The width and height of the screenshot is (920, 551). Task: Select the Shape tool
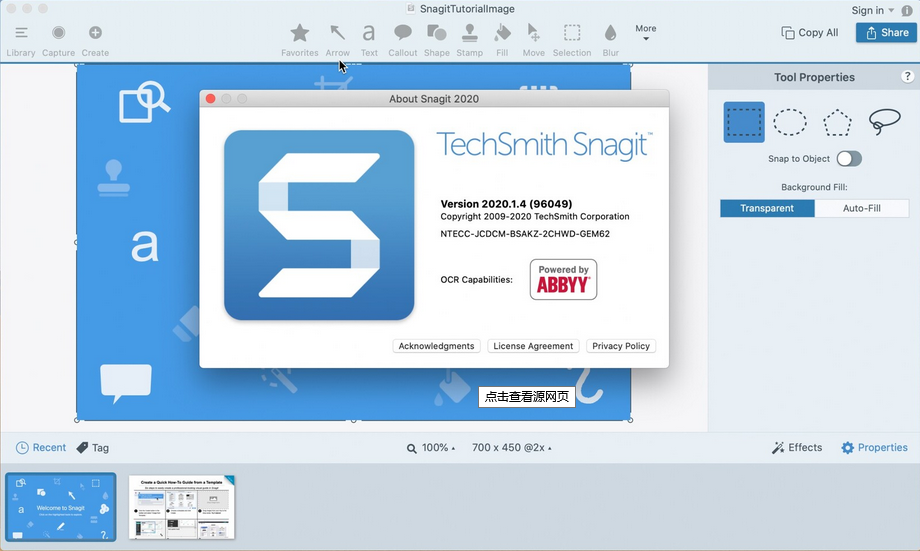[x=437, y=40]
